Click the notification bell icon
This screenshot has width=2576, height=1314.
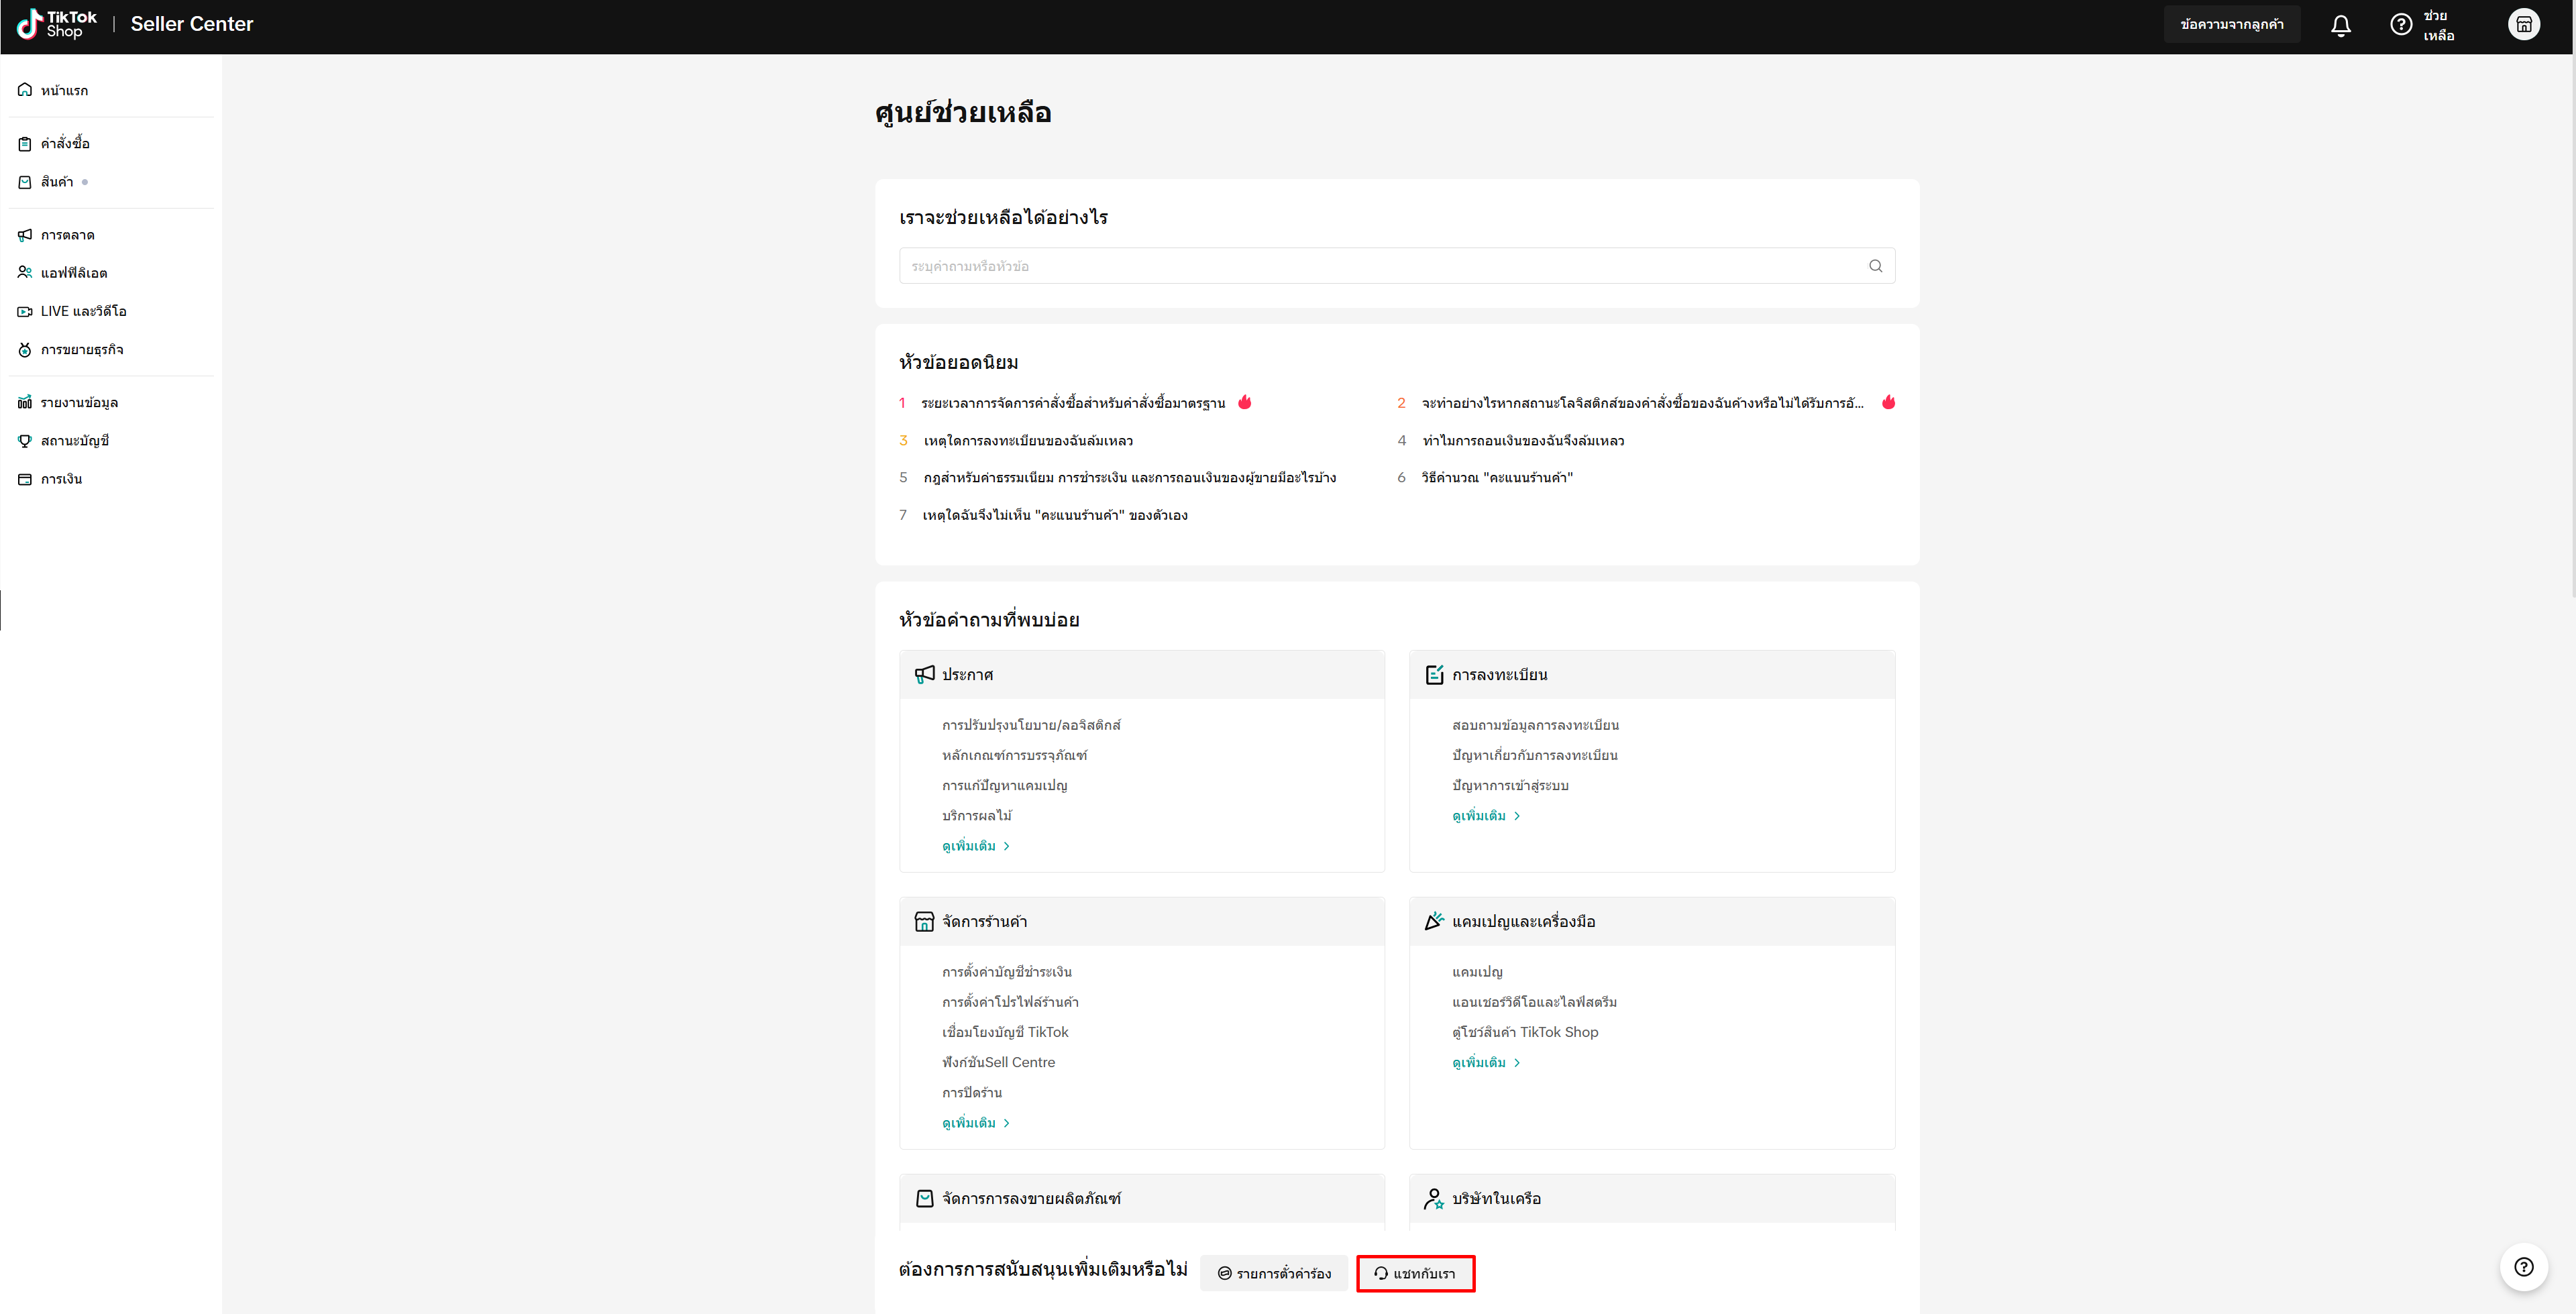click(2340, 26)
